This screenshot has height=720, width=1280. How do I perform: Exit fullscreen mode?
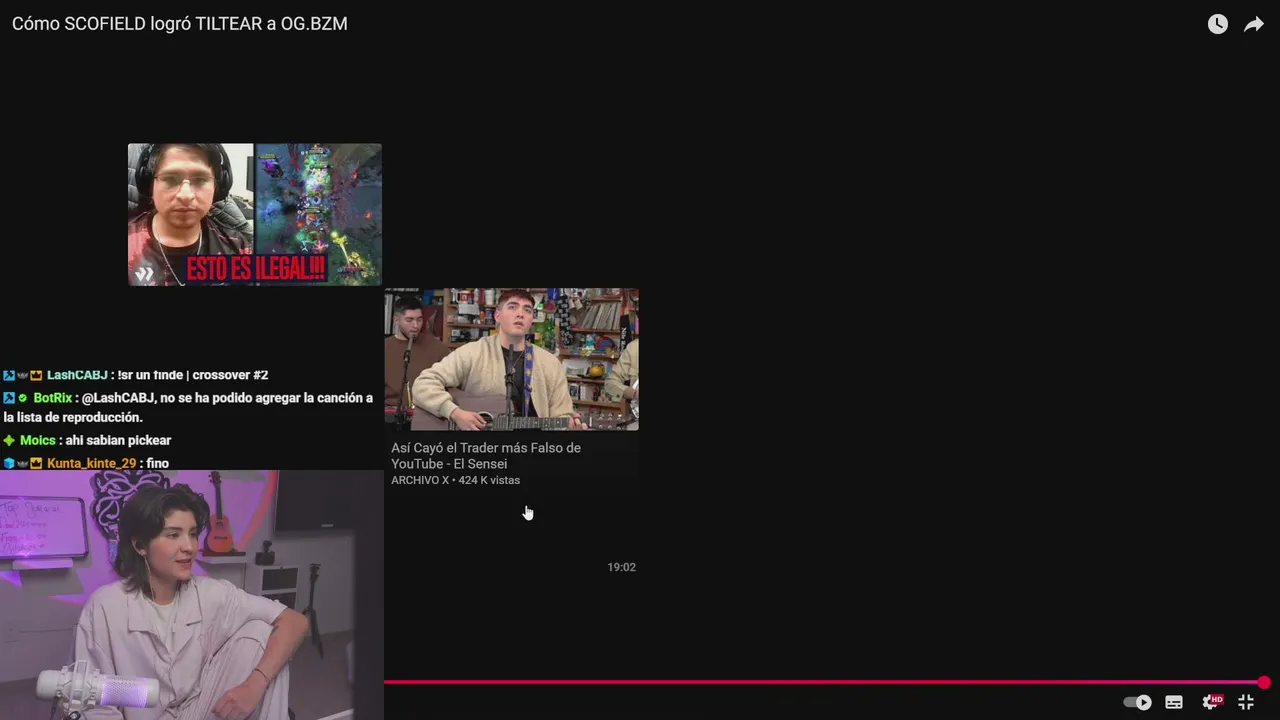pos(1246,702)
